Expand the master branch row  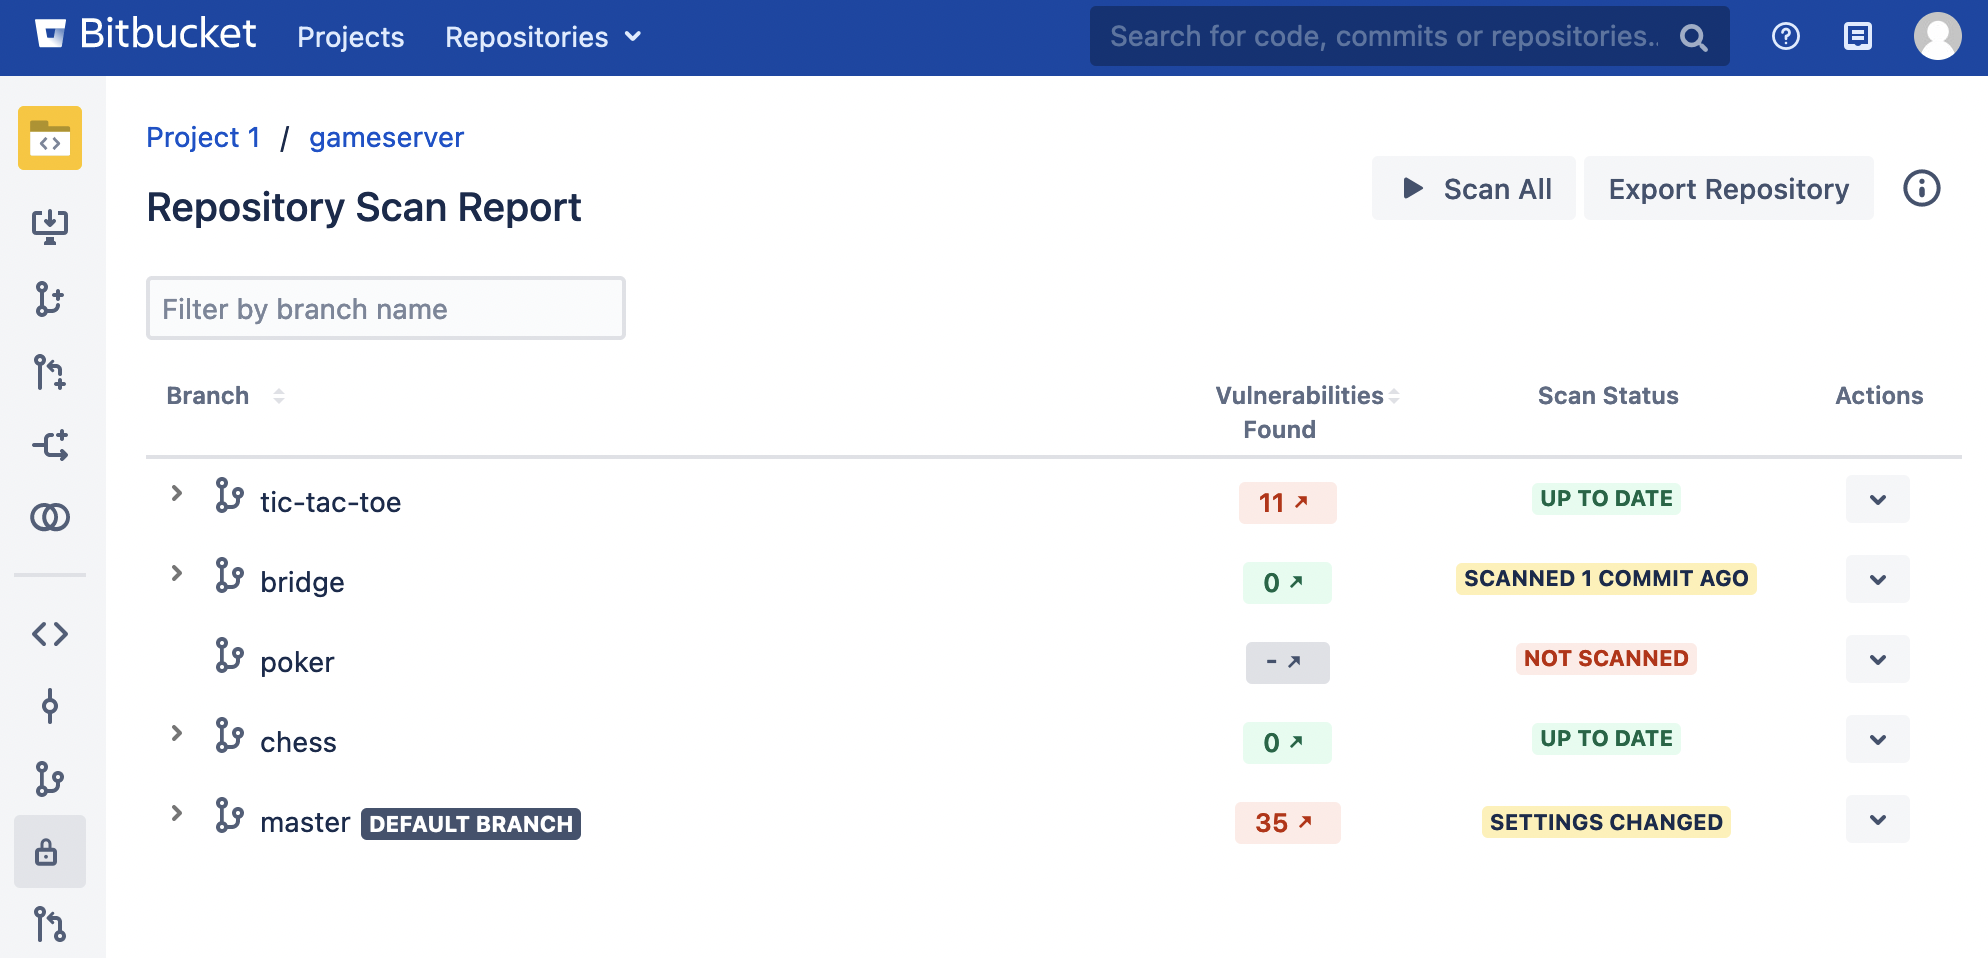pos(177,814)
